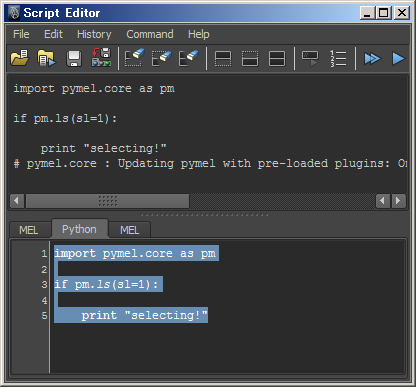Image resolution: width=416 pixels, height=387 pixels.
Task: Click the Source Script icon
Action: point(46,58)
